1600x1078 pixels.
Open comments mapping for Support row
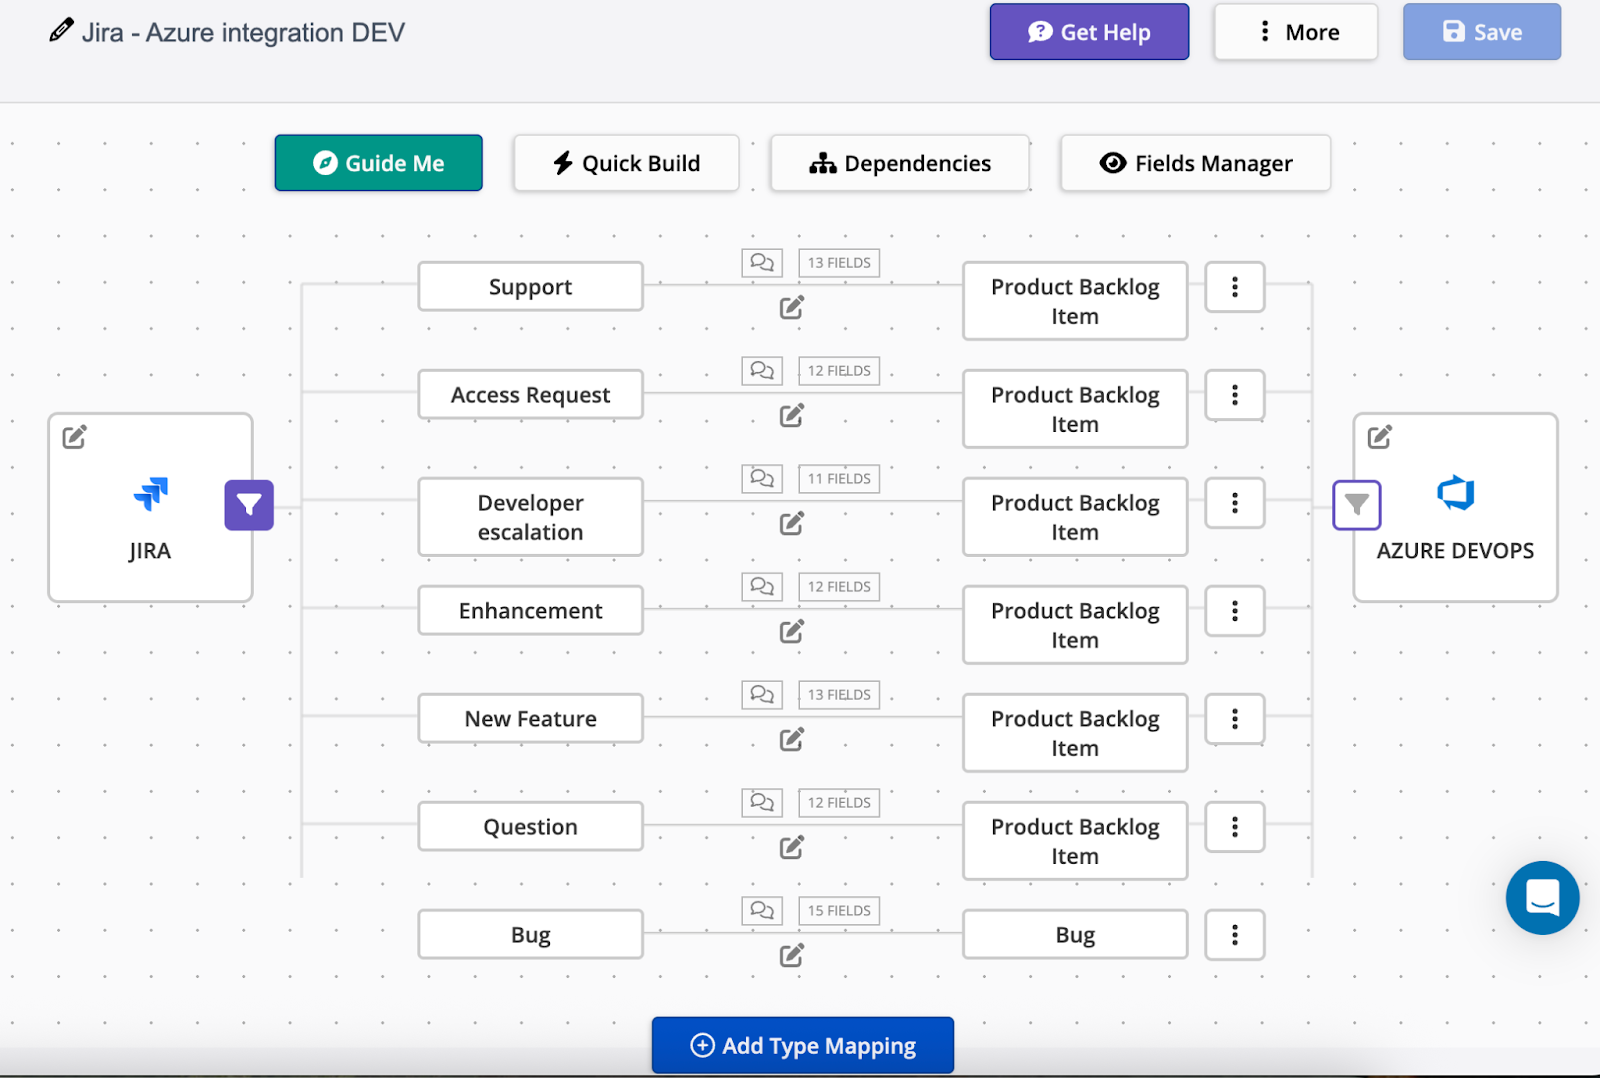762,263
